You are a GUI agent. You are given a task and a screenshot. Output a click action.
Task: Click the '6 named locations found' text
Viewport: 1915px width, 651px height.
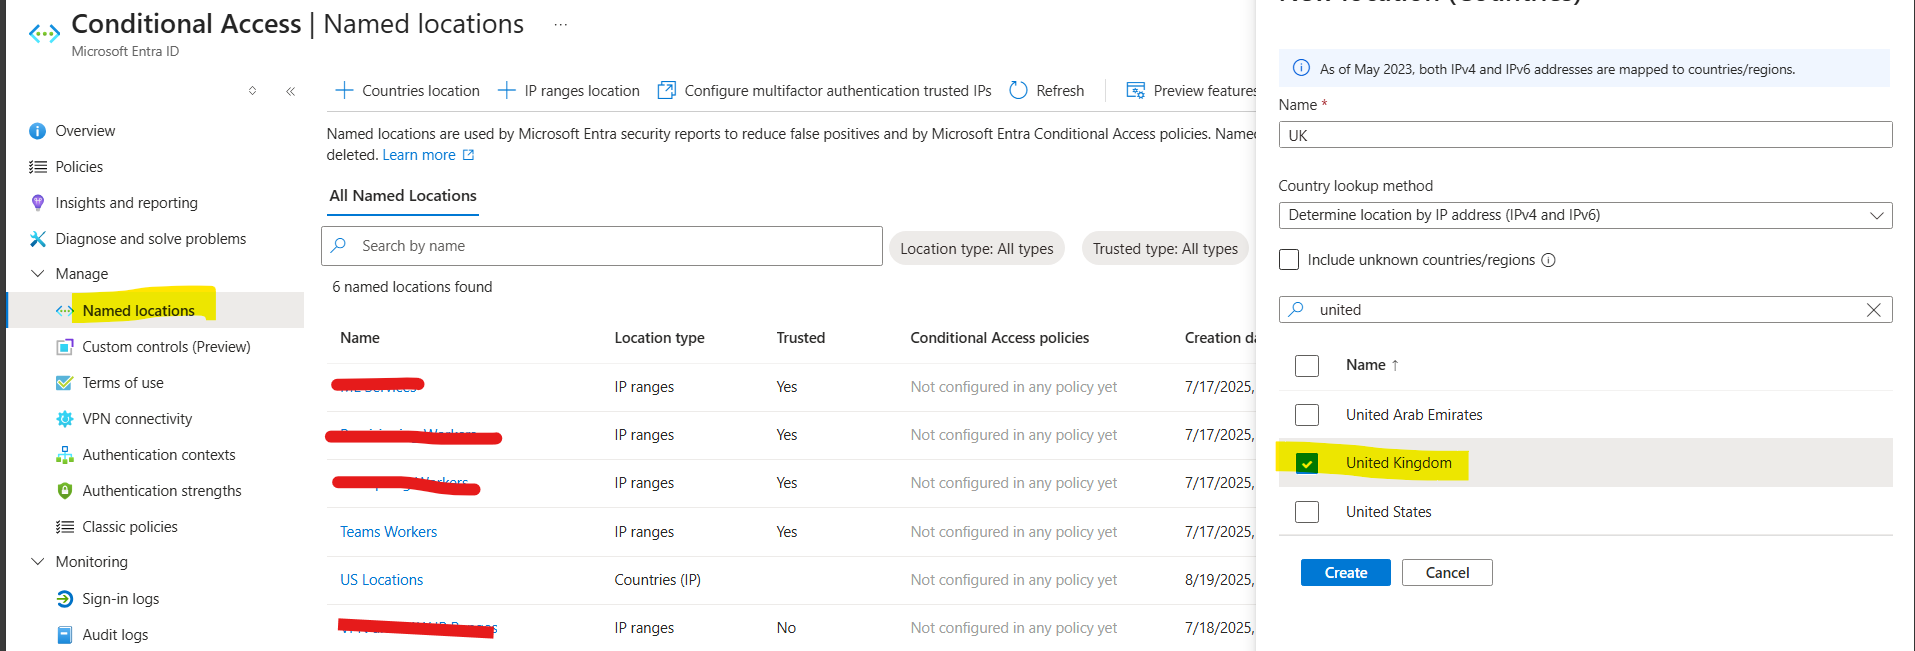(412, 287)
